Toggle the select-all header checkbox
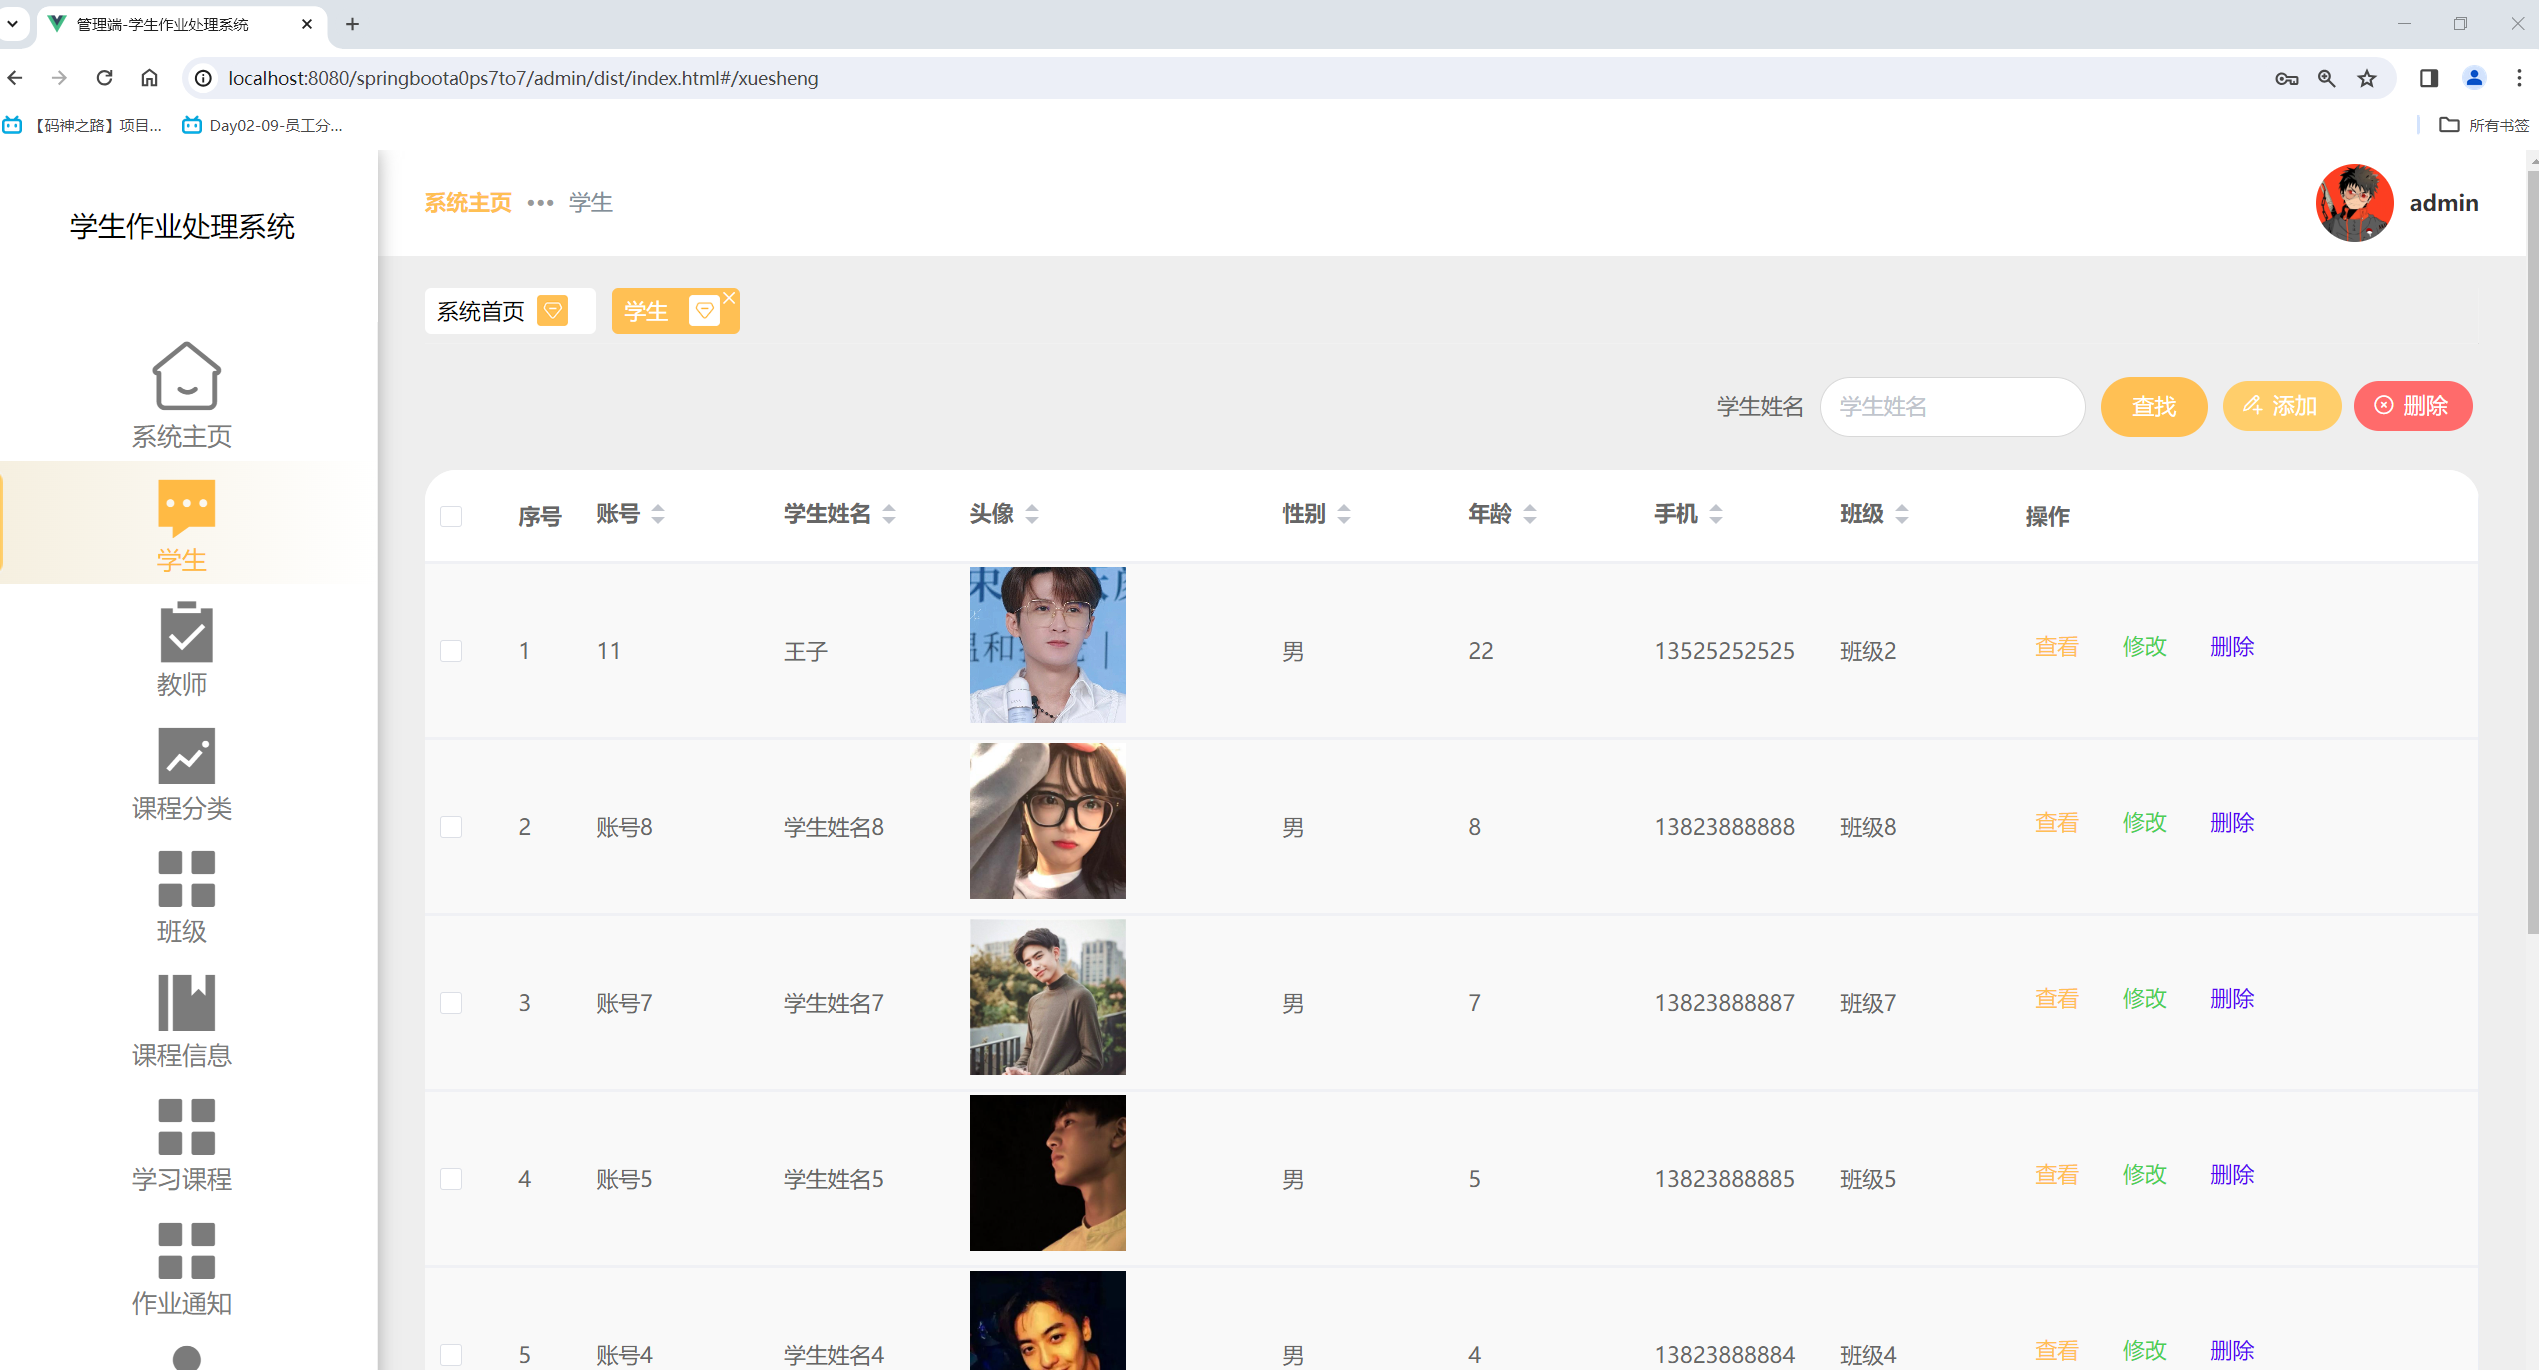Viewport: 2539px width, 1370px height. (x=451, y=516)
